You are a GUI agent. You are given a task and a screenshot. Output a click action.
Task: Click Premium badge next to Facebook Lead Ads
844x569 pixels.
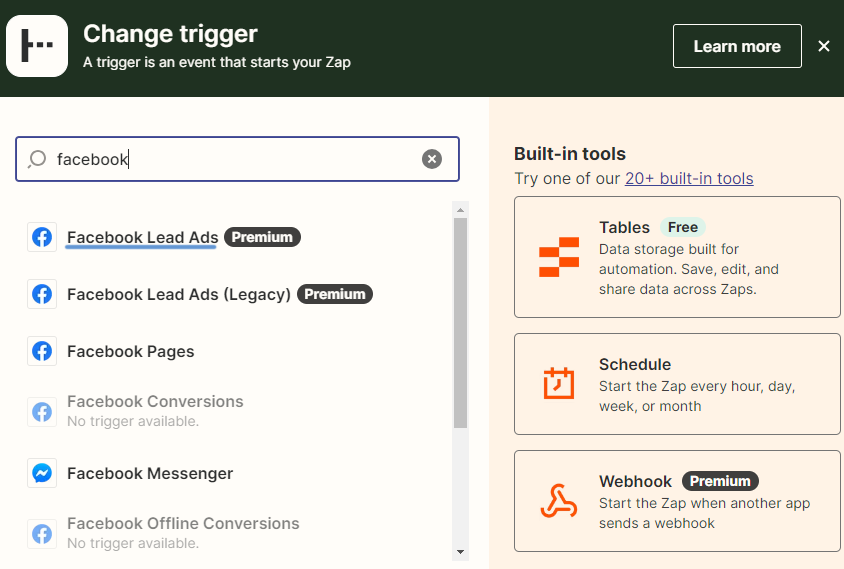coord(262,237)
